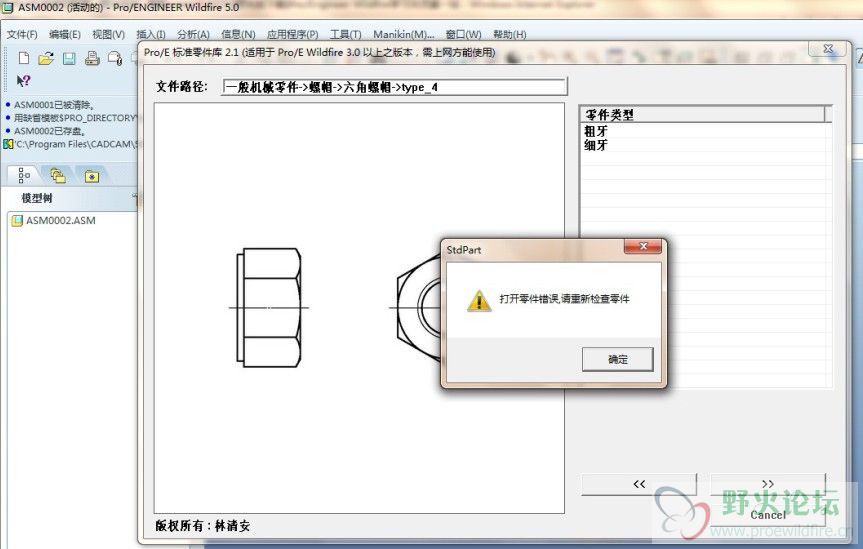Screen dimensions: 863x549
Task: Close the StdPart error dialog
Action: (x=643, y=246)
